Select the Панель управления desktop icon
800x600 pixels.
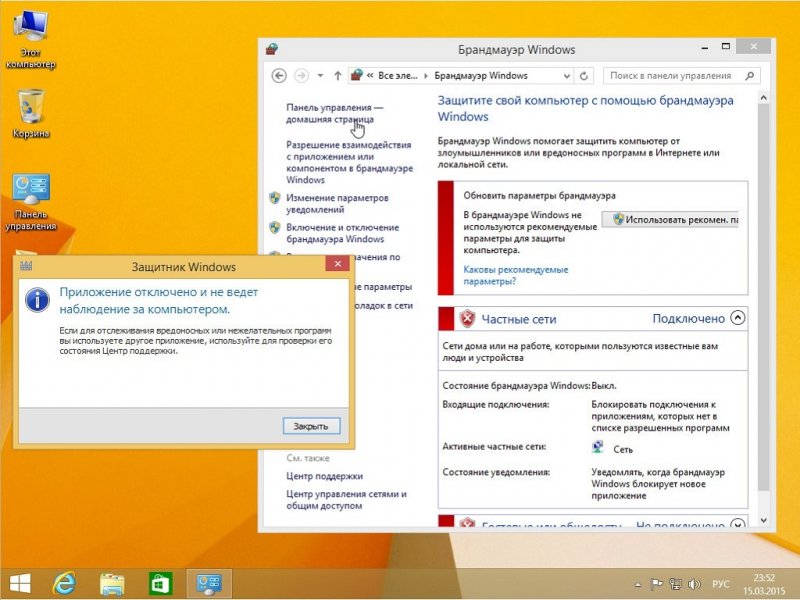pos(31,202)
